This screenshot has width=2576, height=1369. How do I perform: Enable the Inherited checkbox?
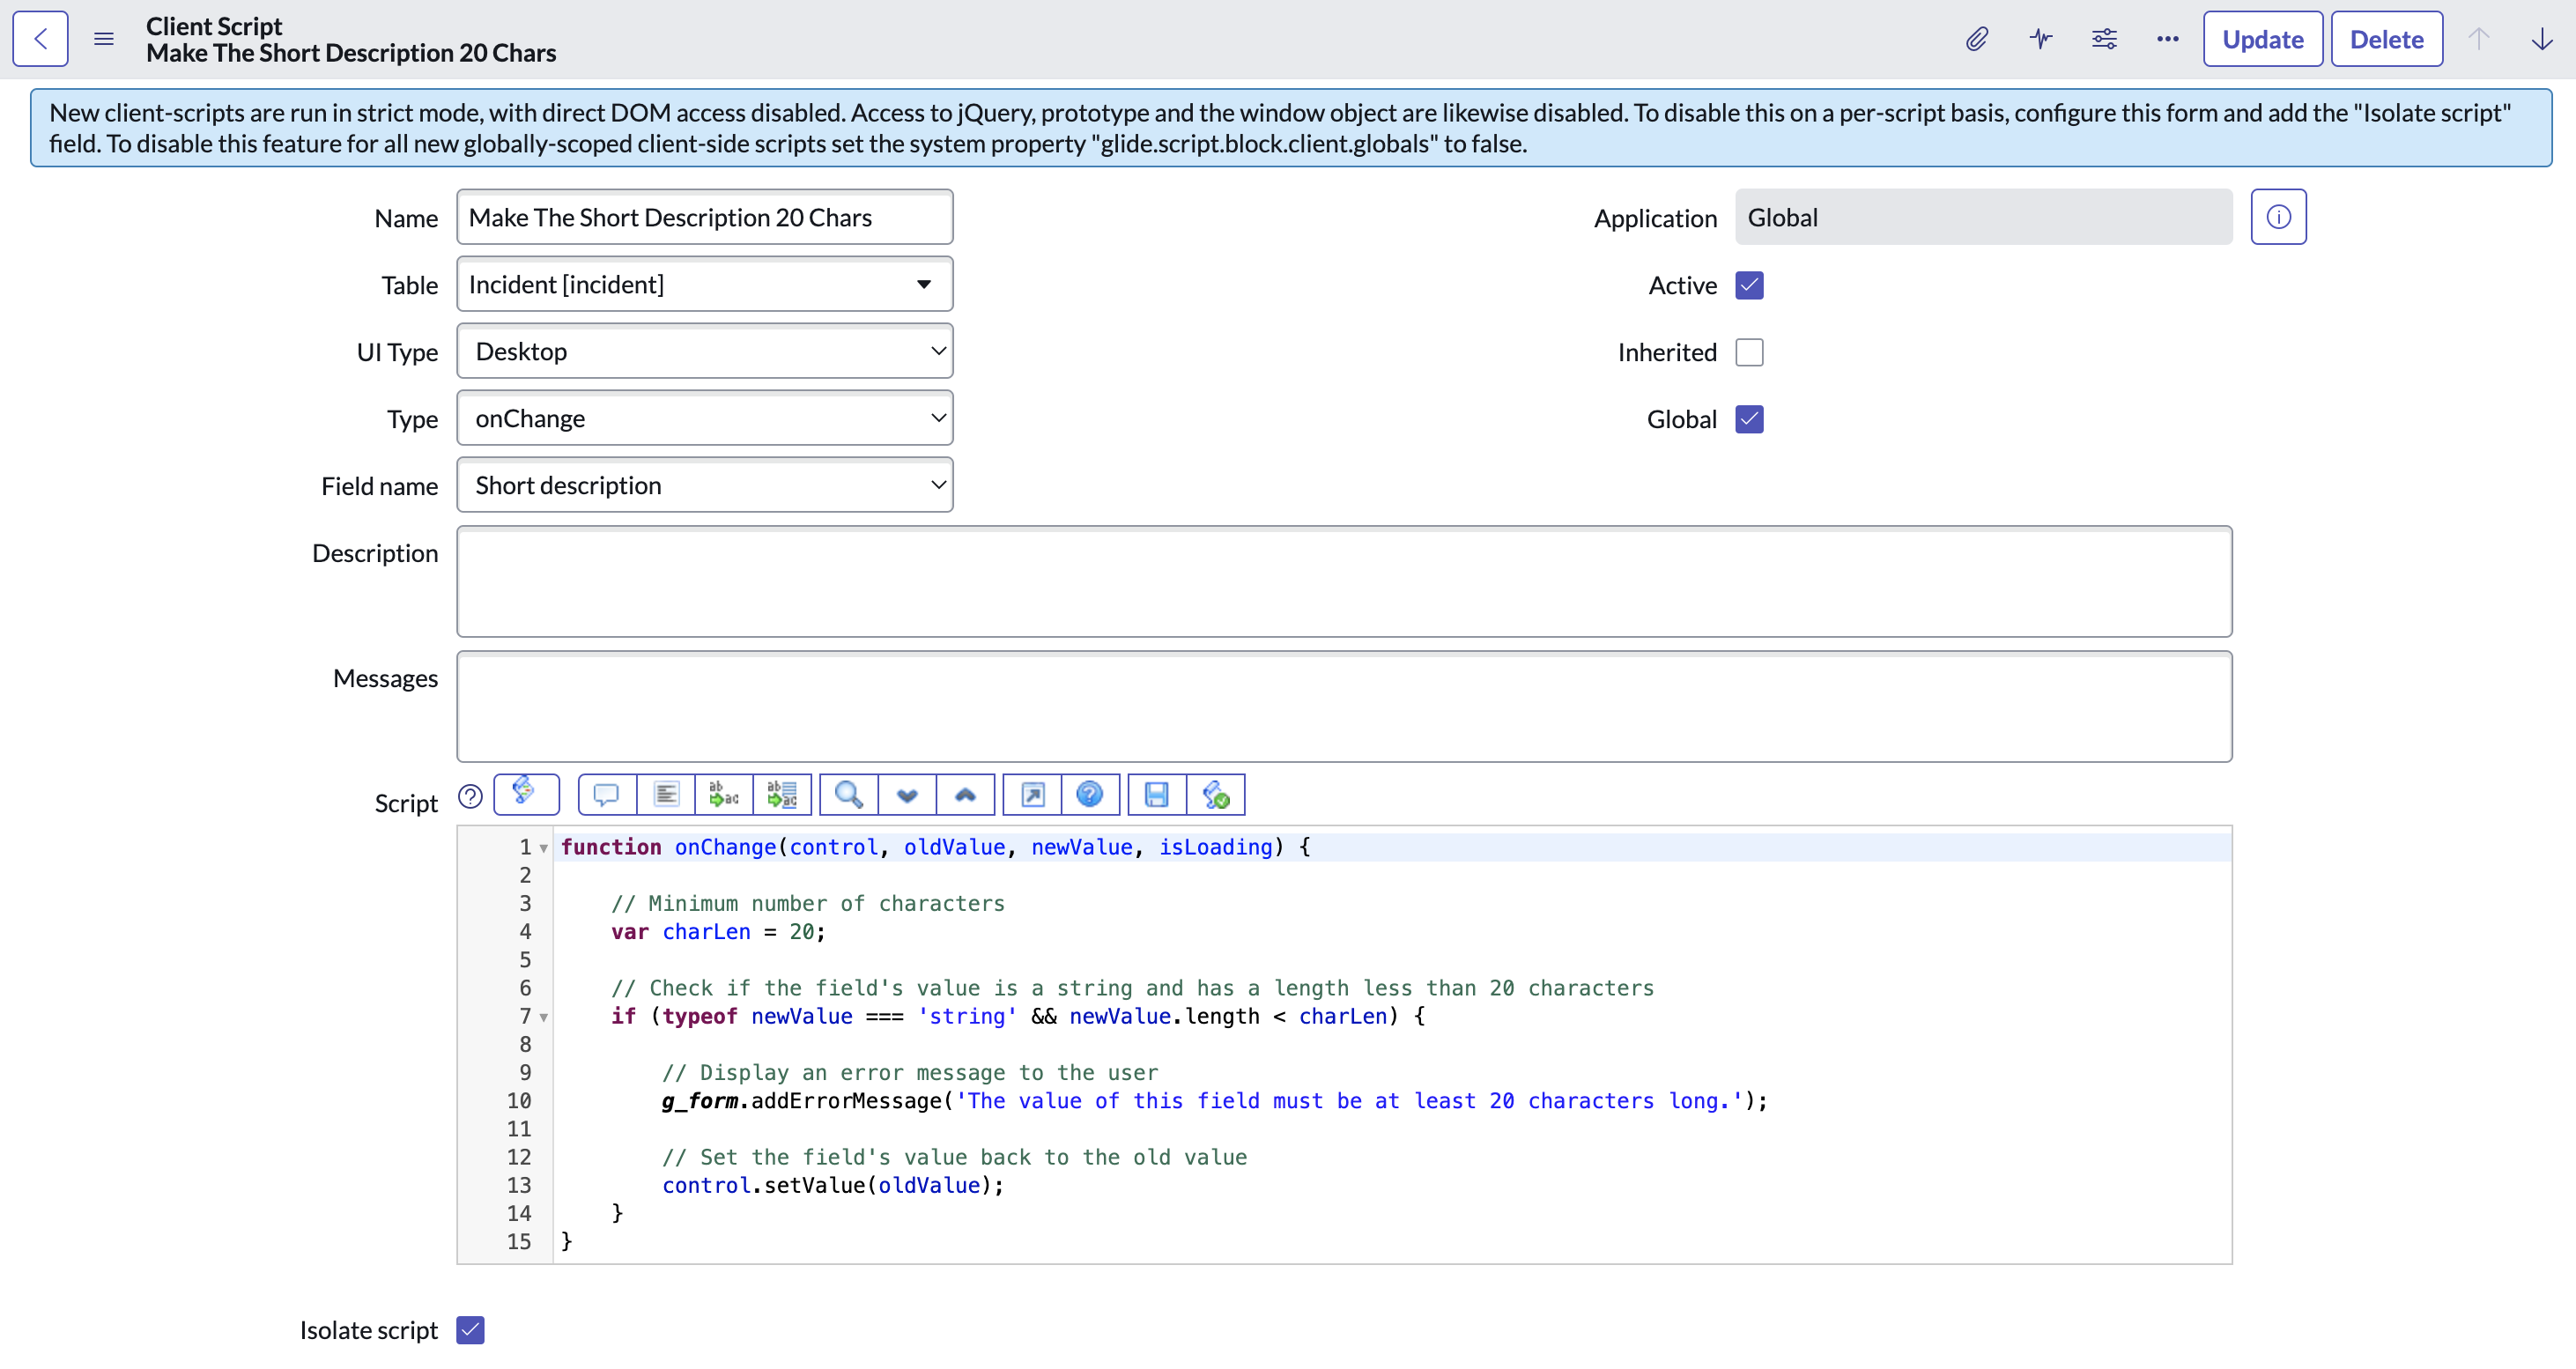click(x=1749, y=352)
